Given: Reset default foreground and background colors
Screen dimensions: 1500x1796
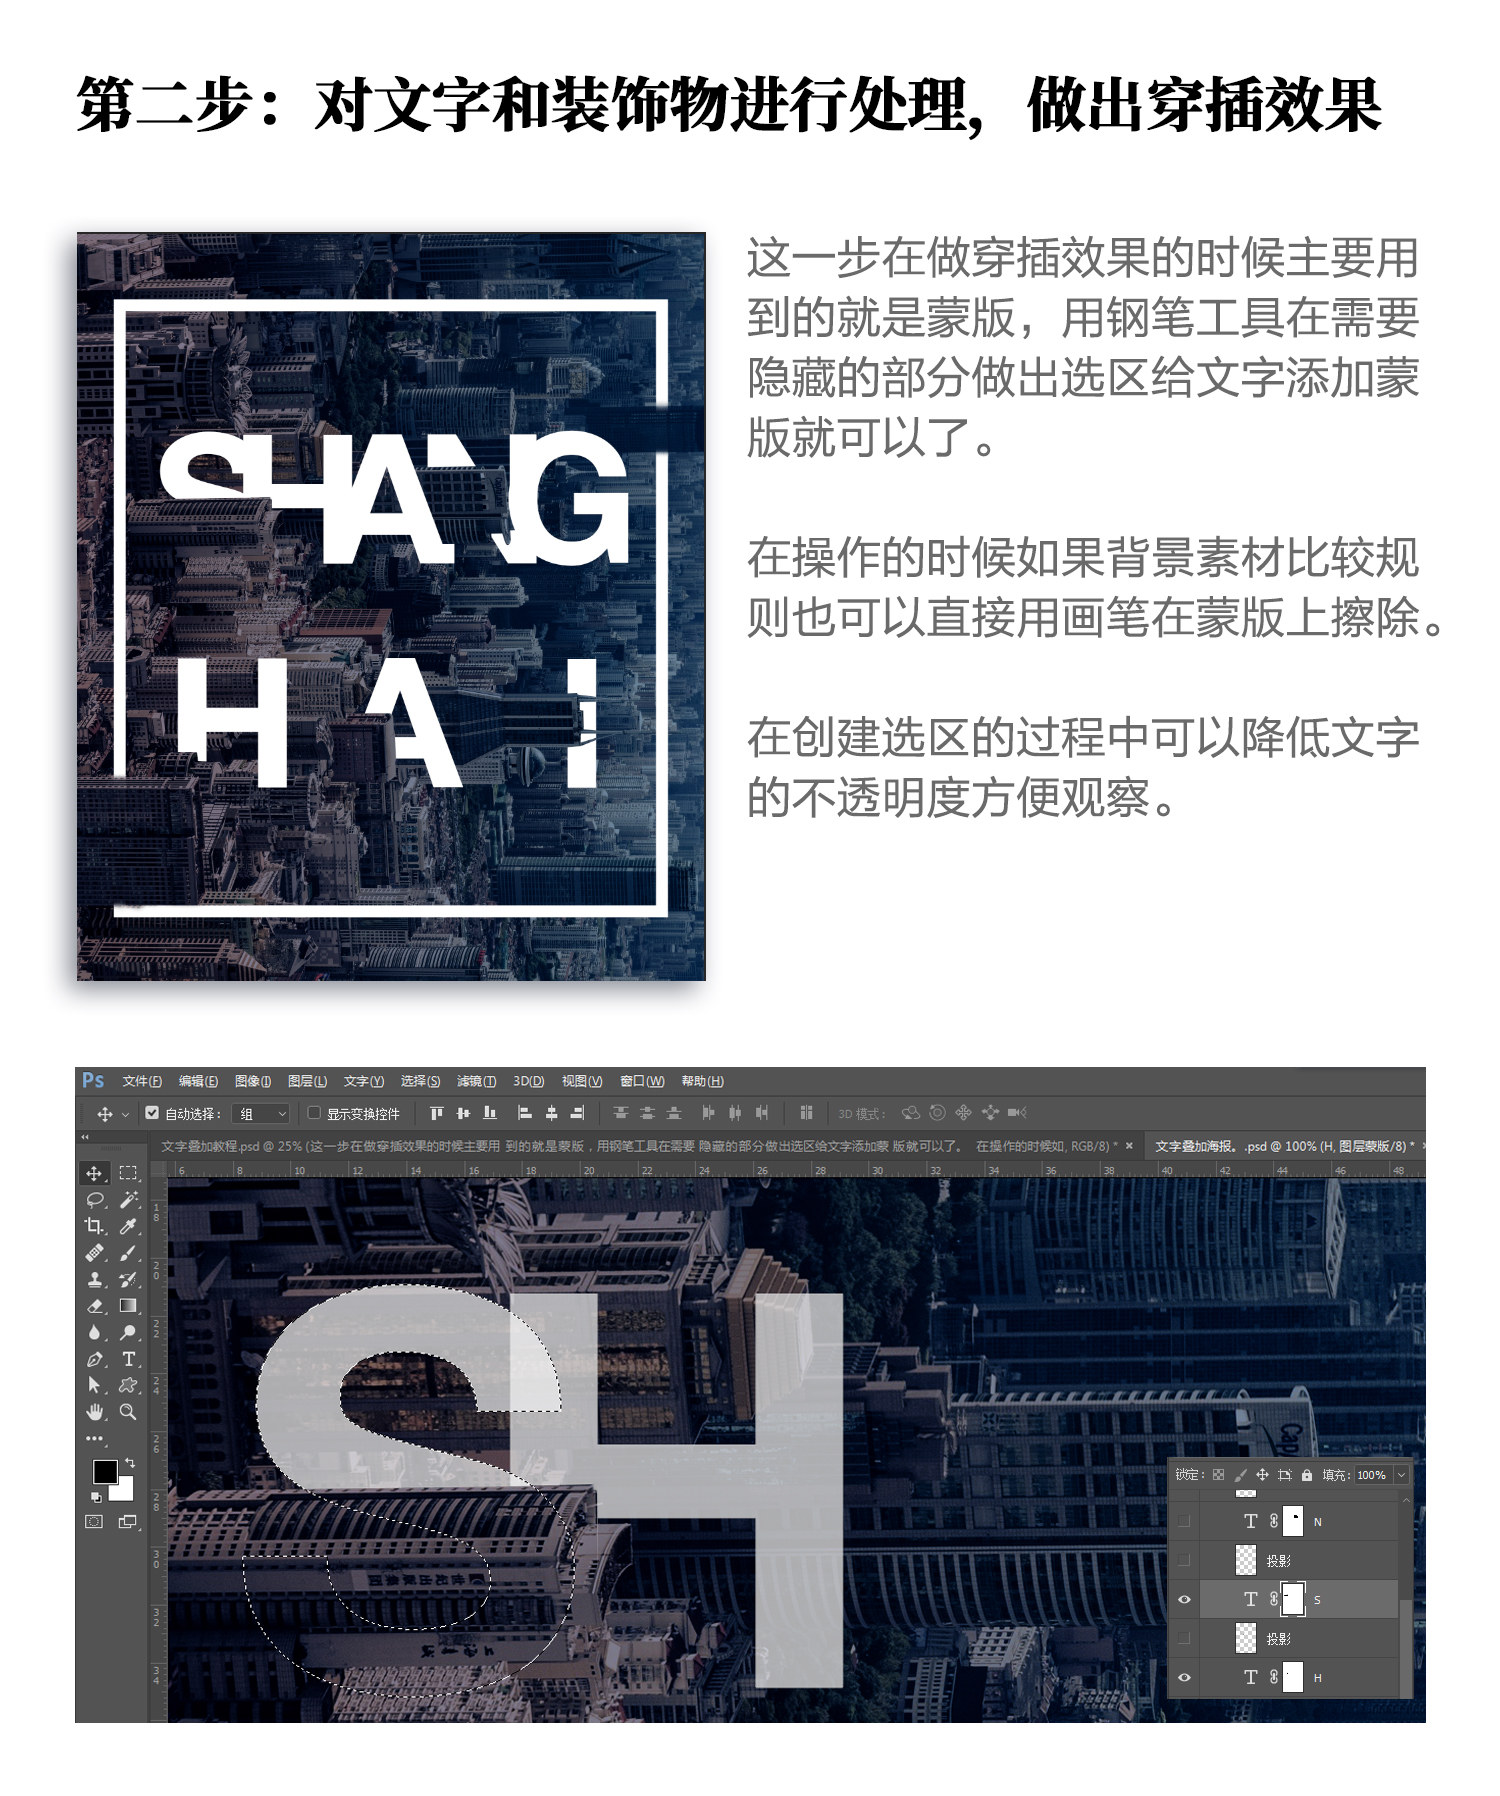Looking at the screenshot, I should coord(96,1497).
